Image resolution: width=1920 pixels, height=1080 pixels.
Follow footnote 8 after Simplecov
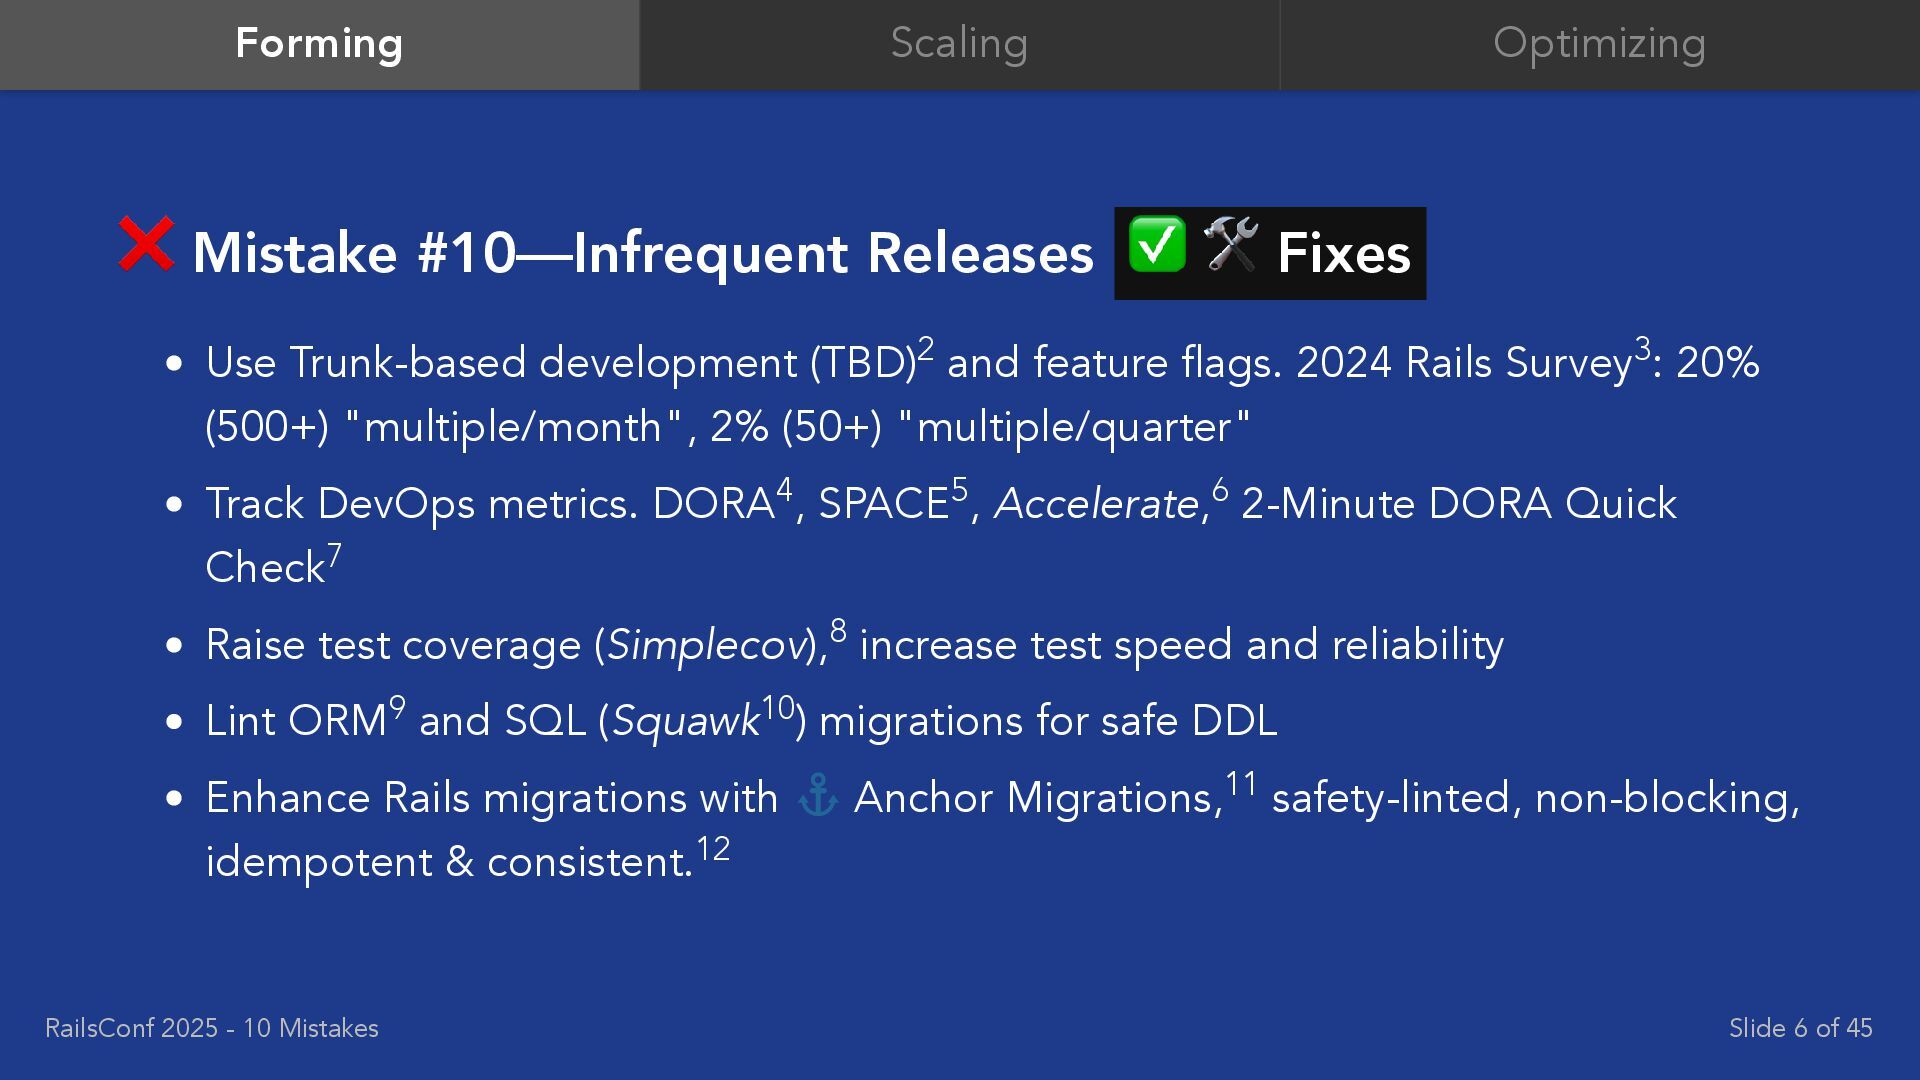(838, 631)
